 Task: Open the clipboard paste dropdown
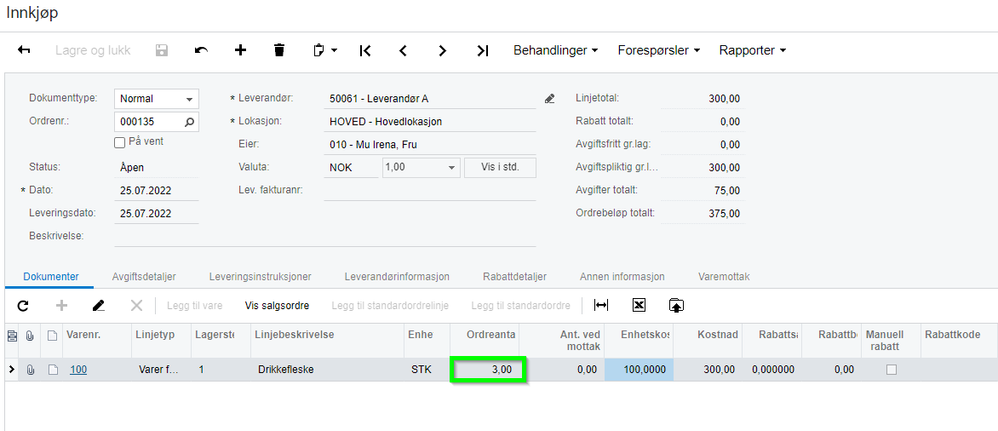click(x=325, y=50)
